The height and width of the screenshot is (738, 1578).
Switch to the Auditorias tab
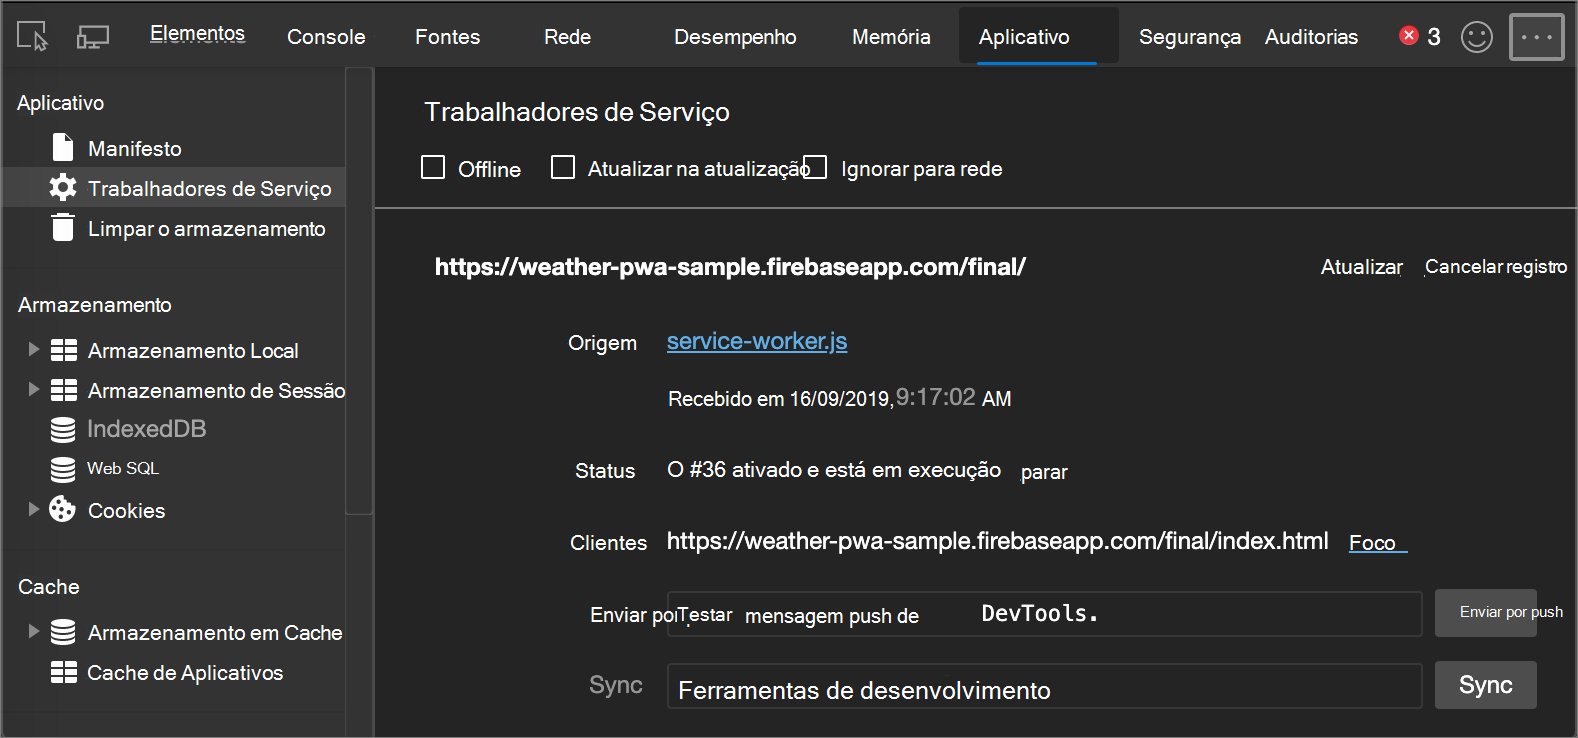click(1311, 37)
